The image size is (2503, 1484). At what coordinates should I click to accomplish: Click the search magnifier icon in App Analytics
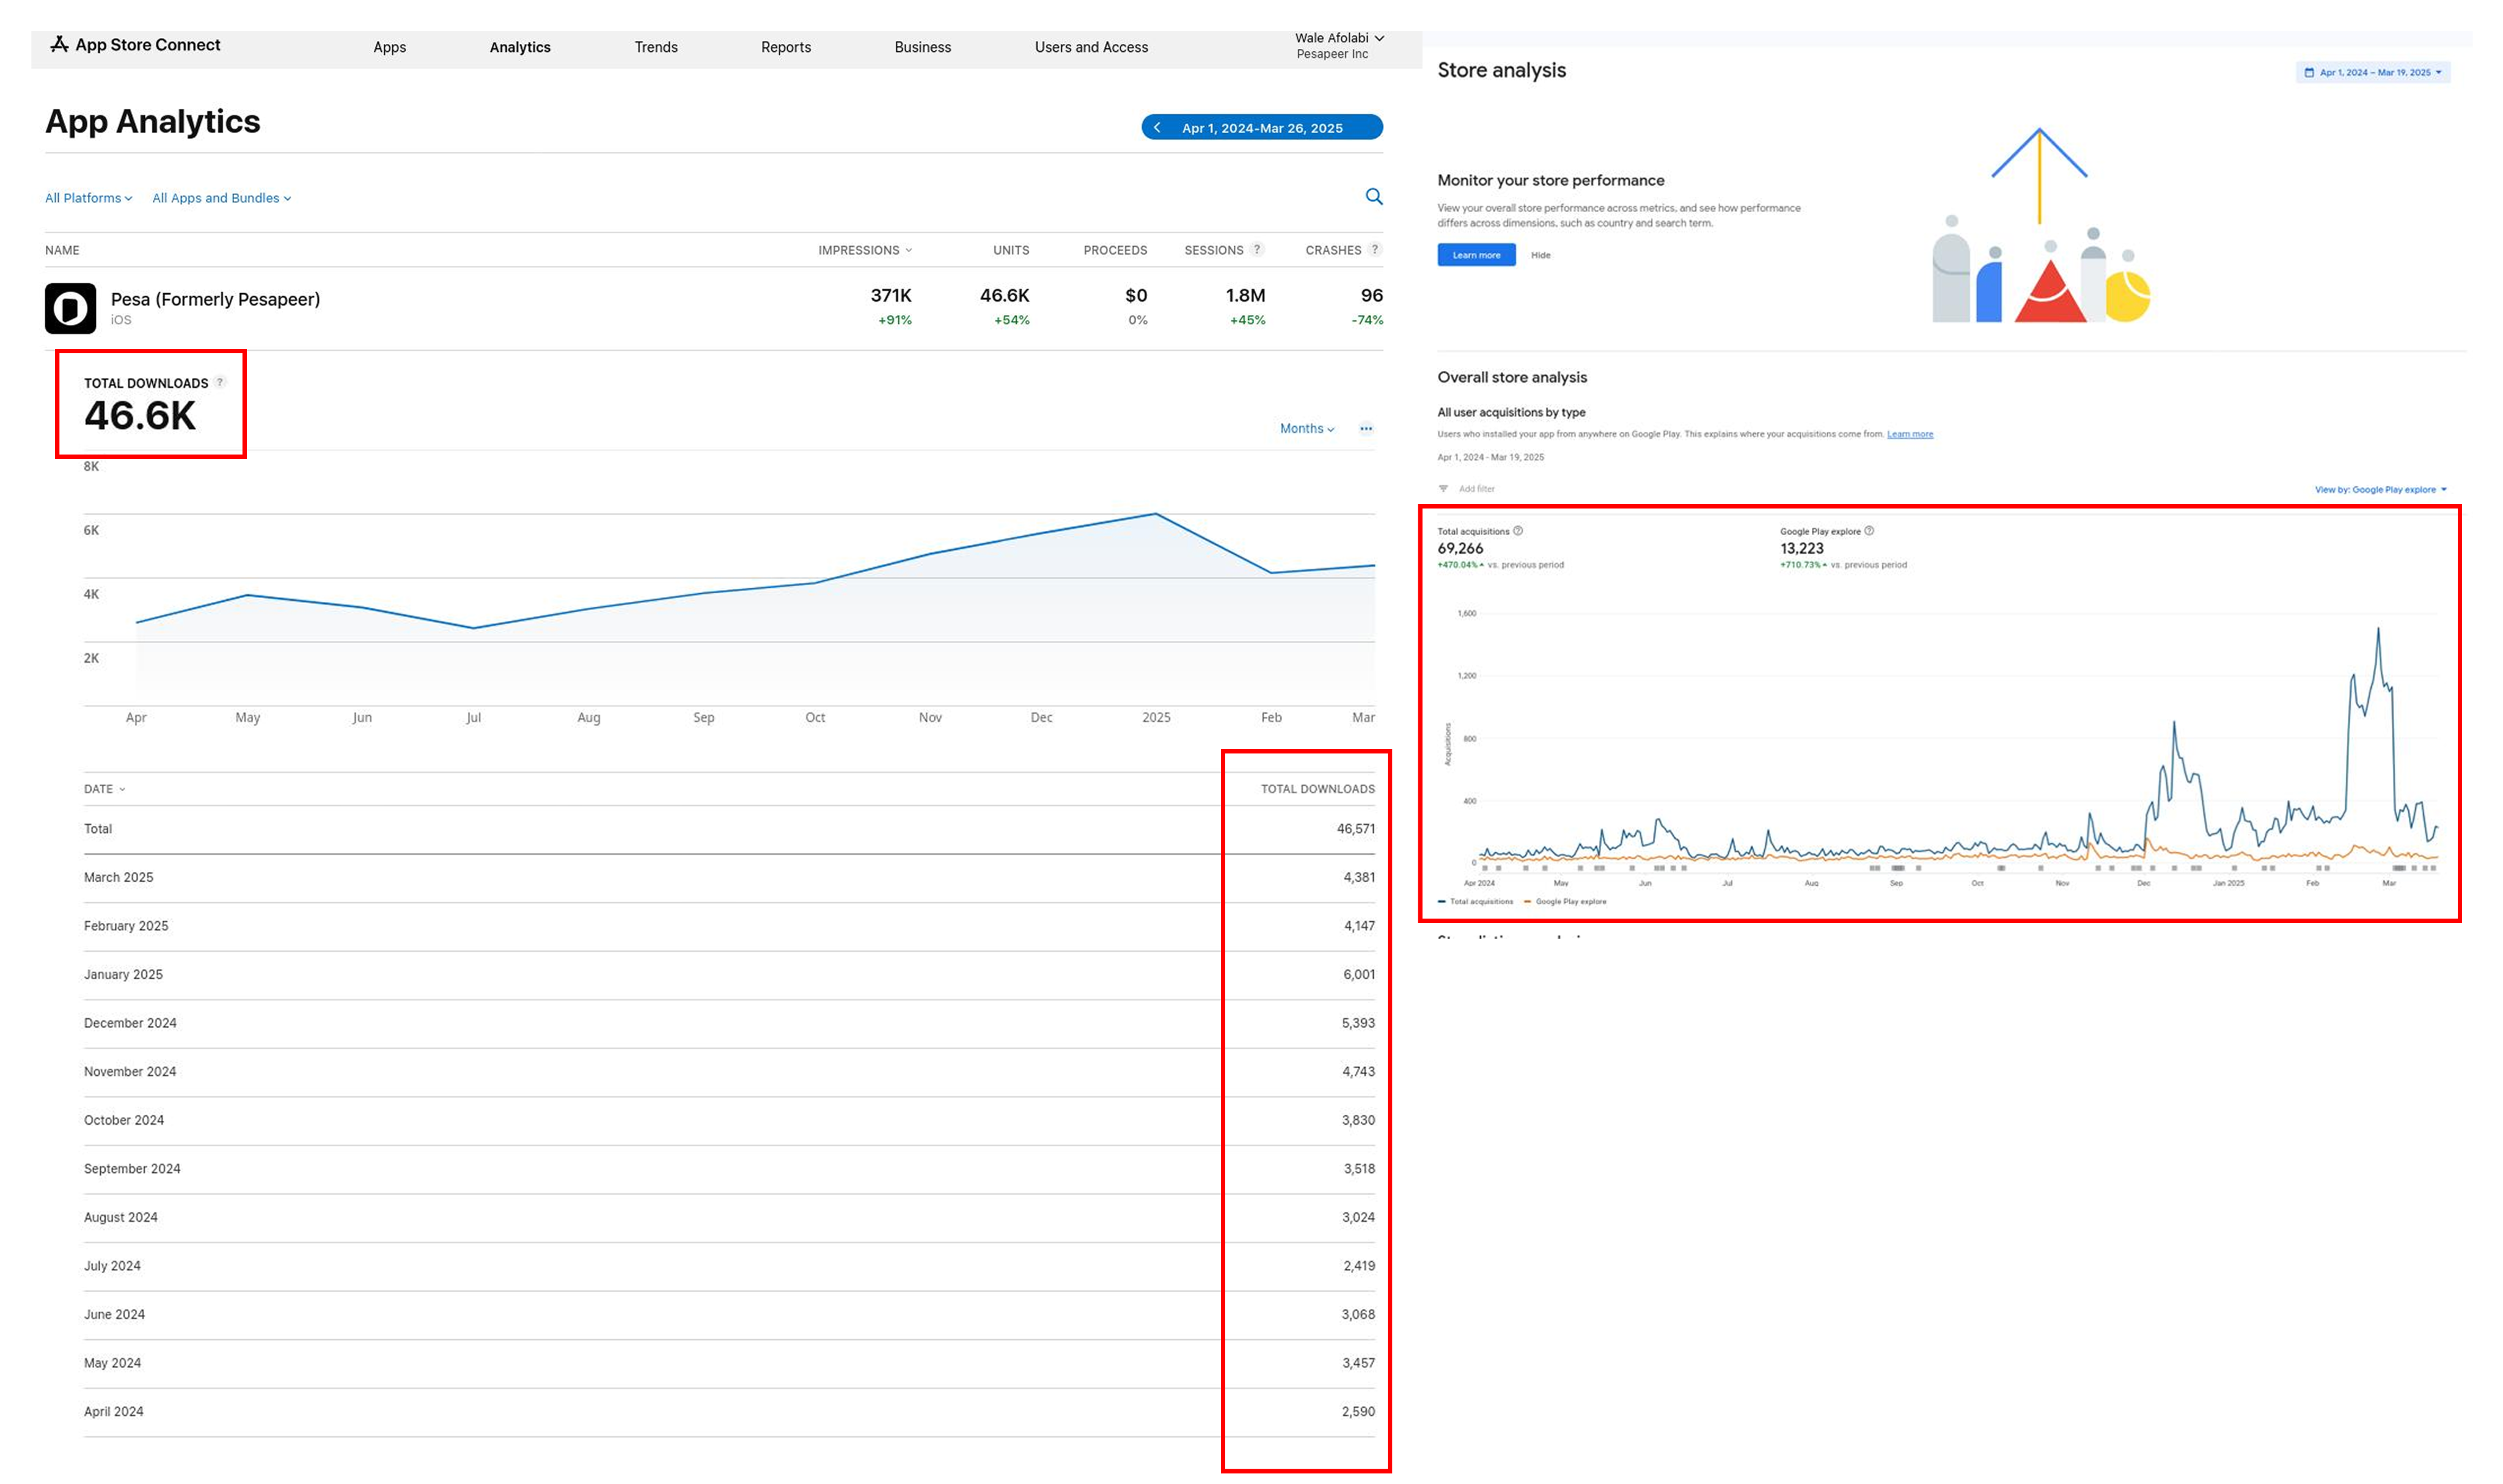click(1373, 197)
